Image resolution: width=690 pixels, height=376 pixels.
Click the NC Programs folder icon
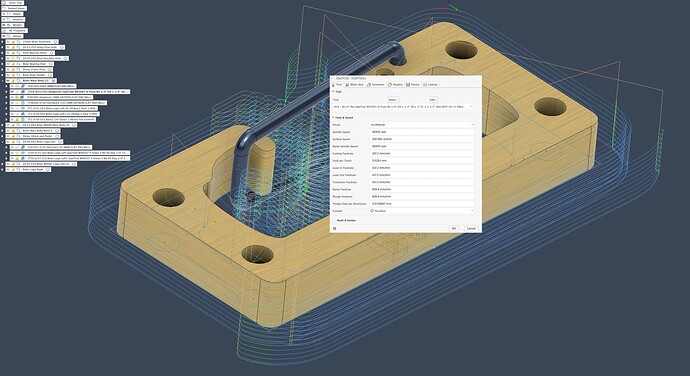(4, 30)
